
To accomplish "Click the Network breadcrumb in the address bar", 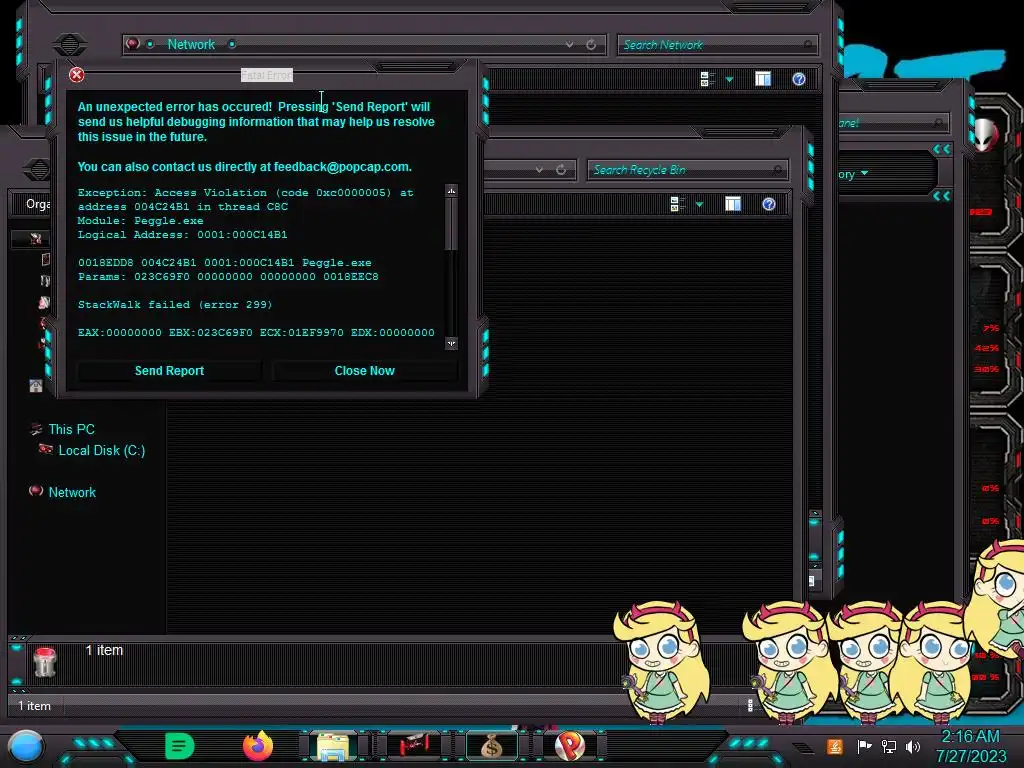I will pos(191,44).
